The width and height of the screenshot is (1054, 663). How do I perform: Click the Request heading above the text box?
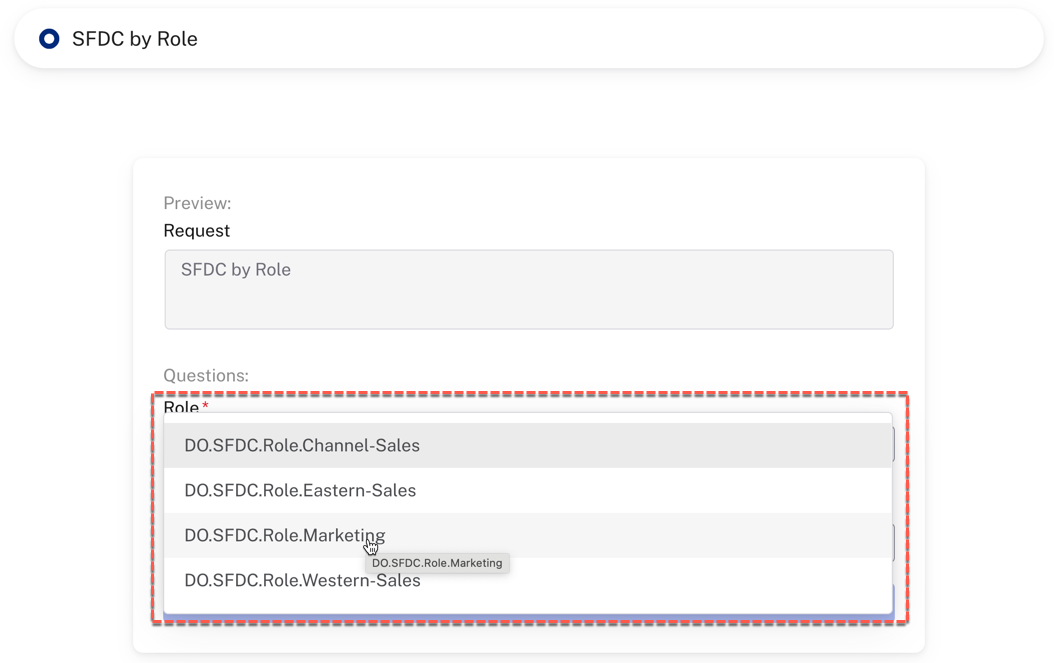pos(197,231)
